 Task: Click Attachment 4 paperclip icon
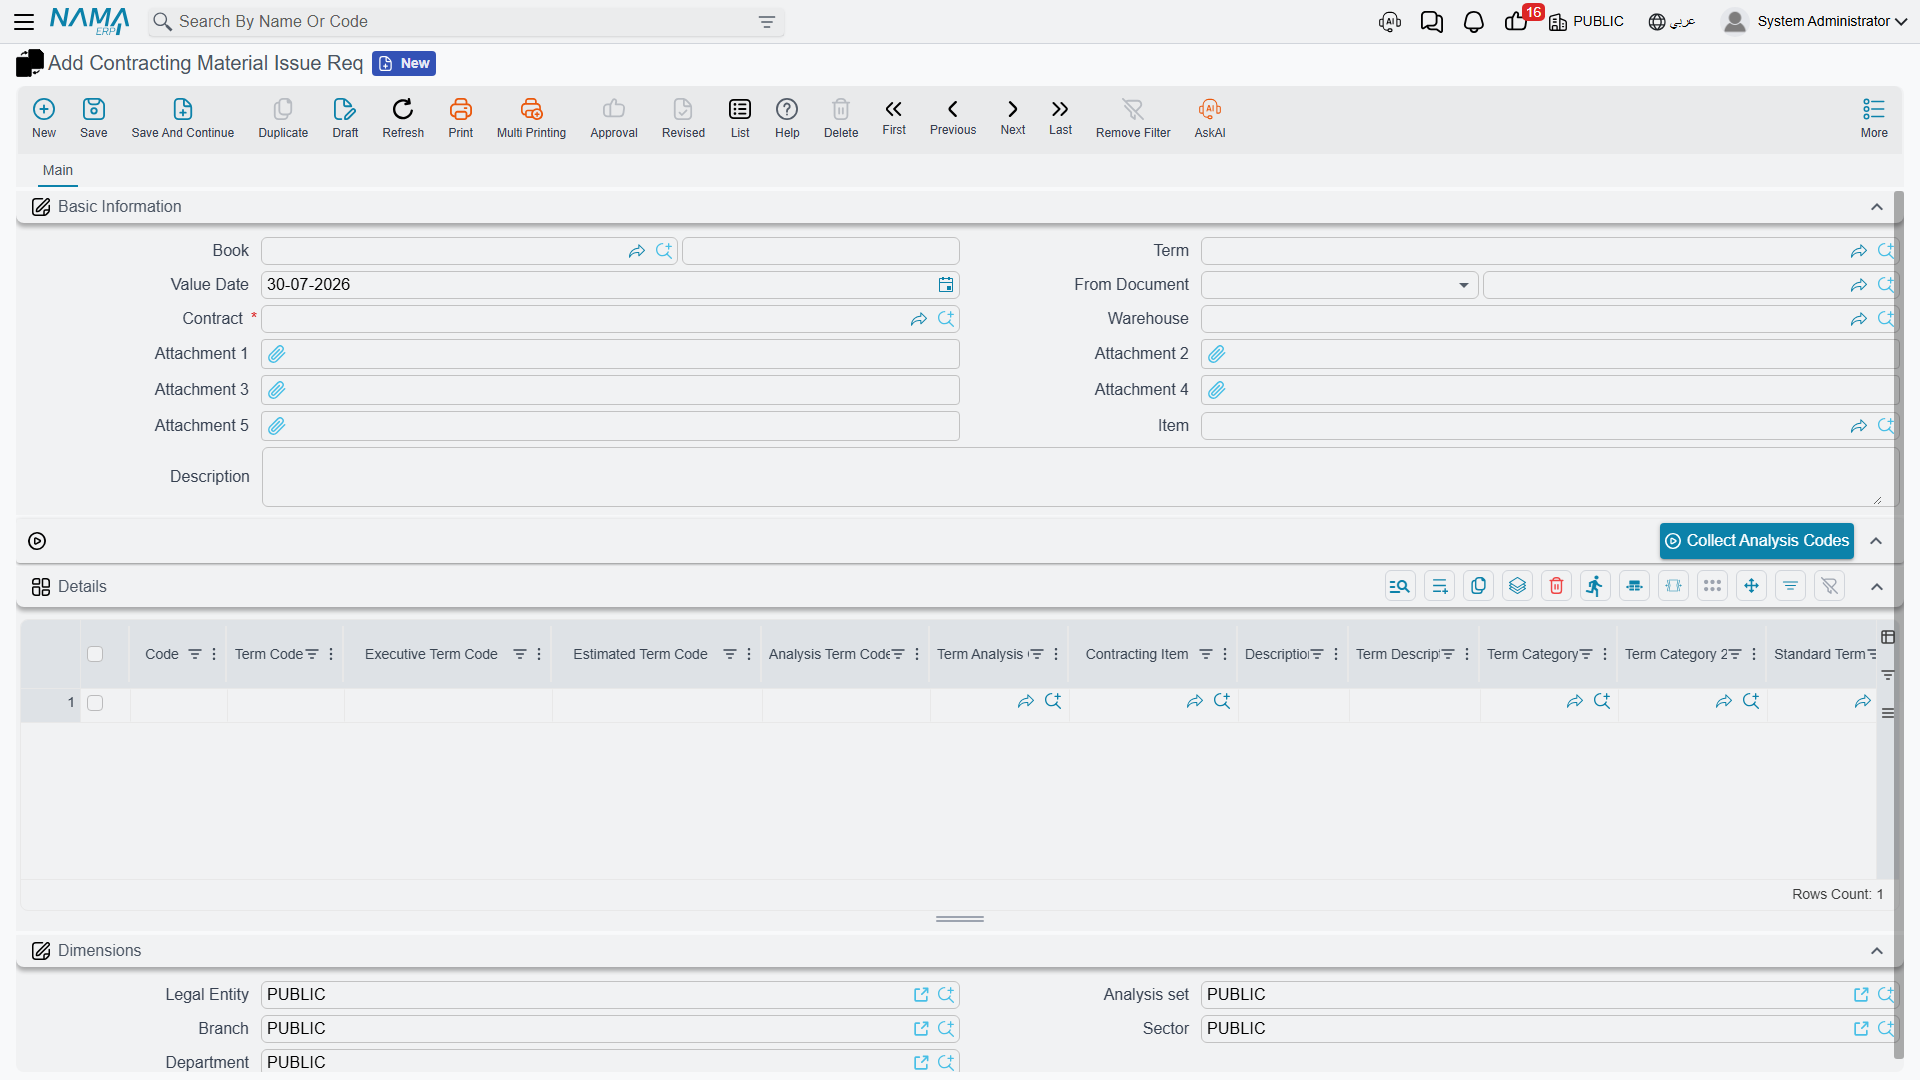coord(1217,390)
